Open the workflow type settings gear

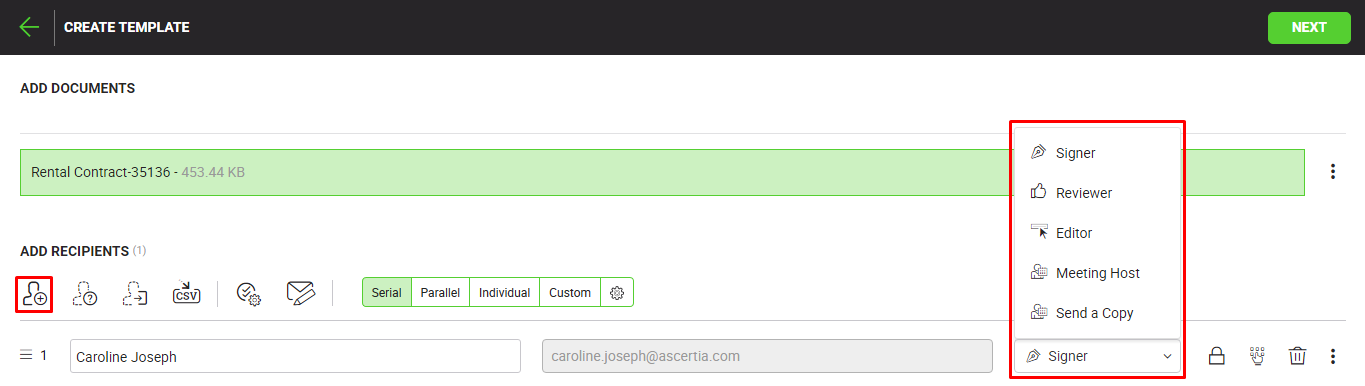(x=617, y=293)
